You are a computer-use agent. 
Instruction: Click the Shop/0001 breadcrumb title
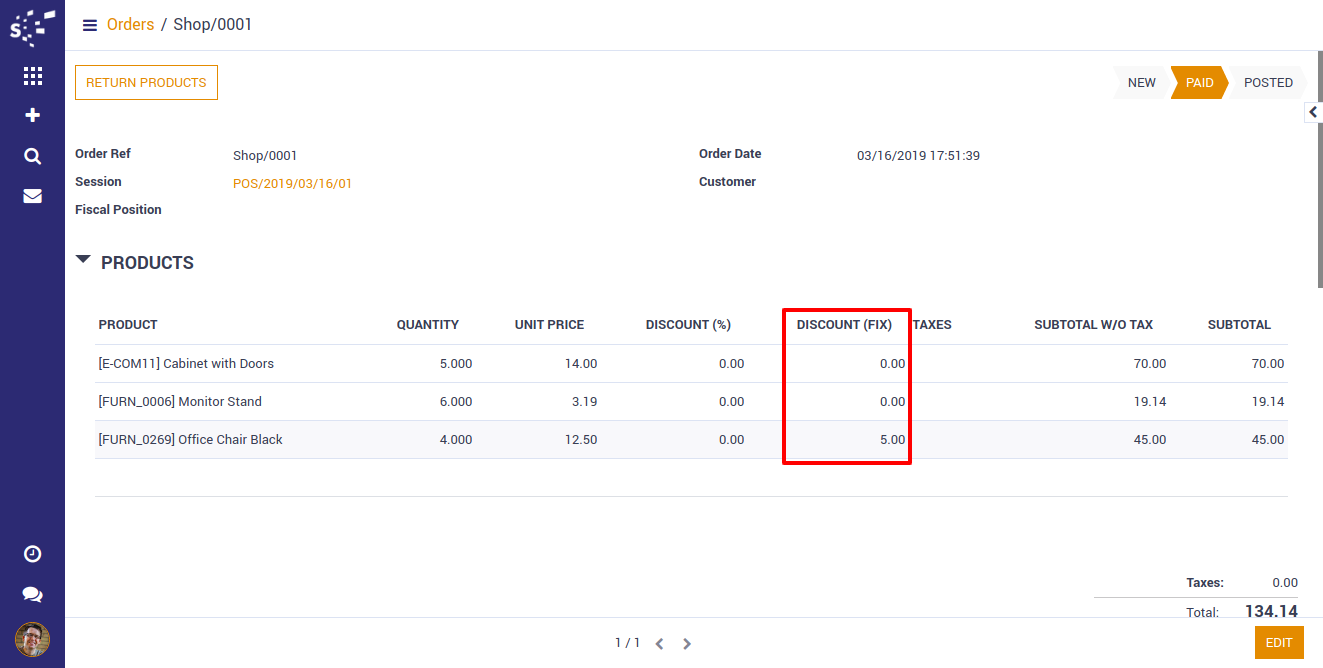(x=213, y=24)
